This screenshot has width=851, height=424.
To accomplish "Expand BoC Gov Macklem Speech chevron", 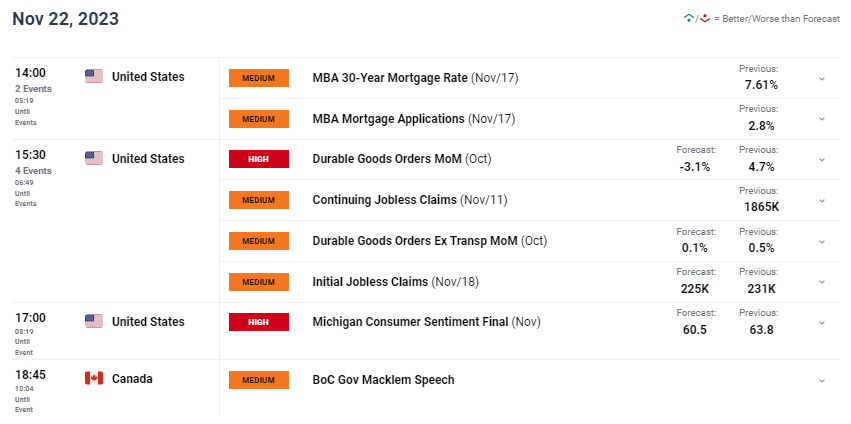I will [x=822, y=381].
